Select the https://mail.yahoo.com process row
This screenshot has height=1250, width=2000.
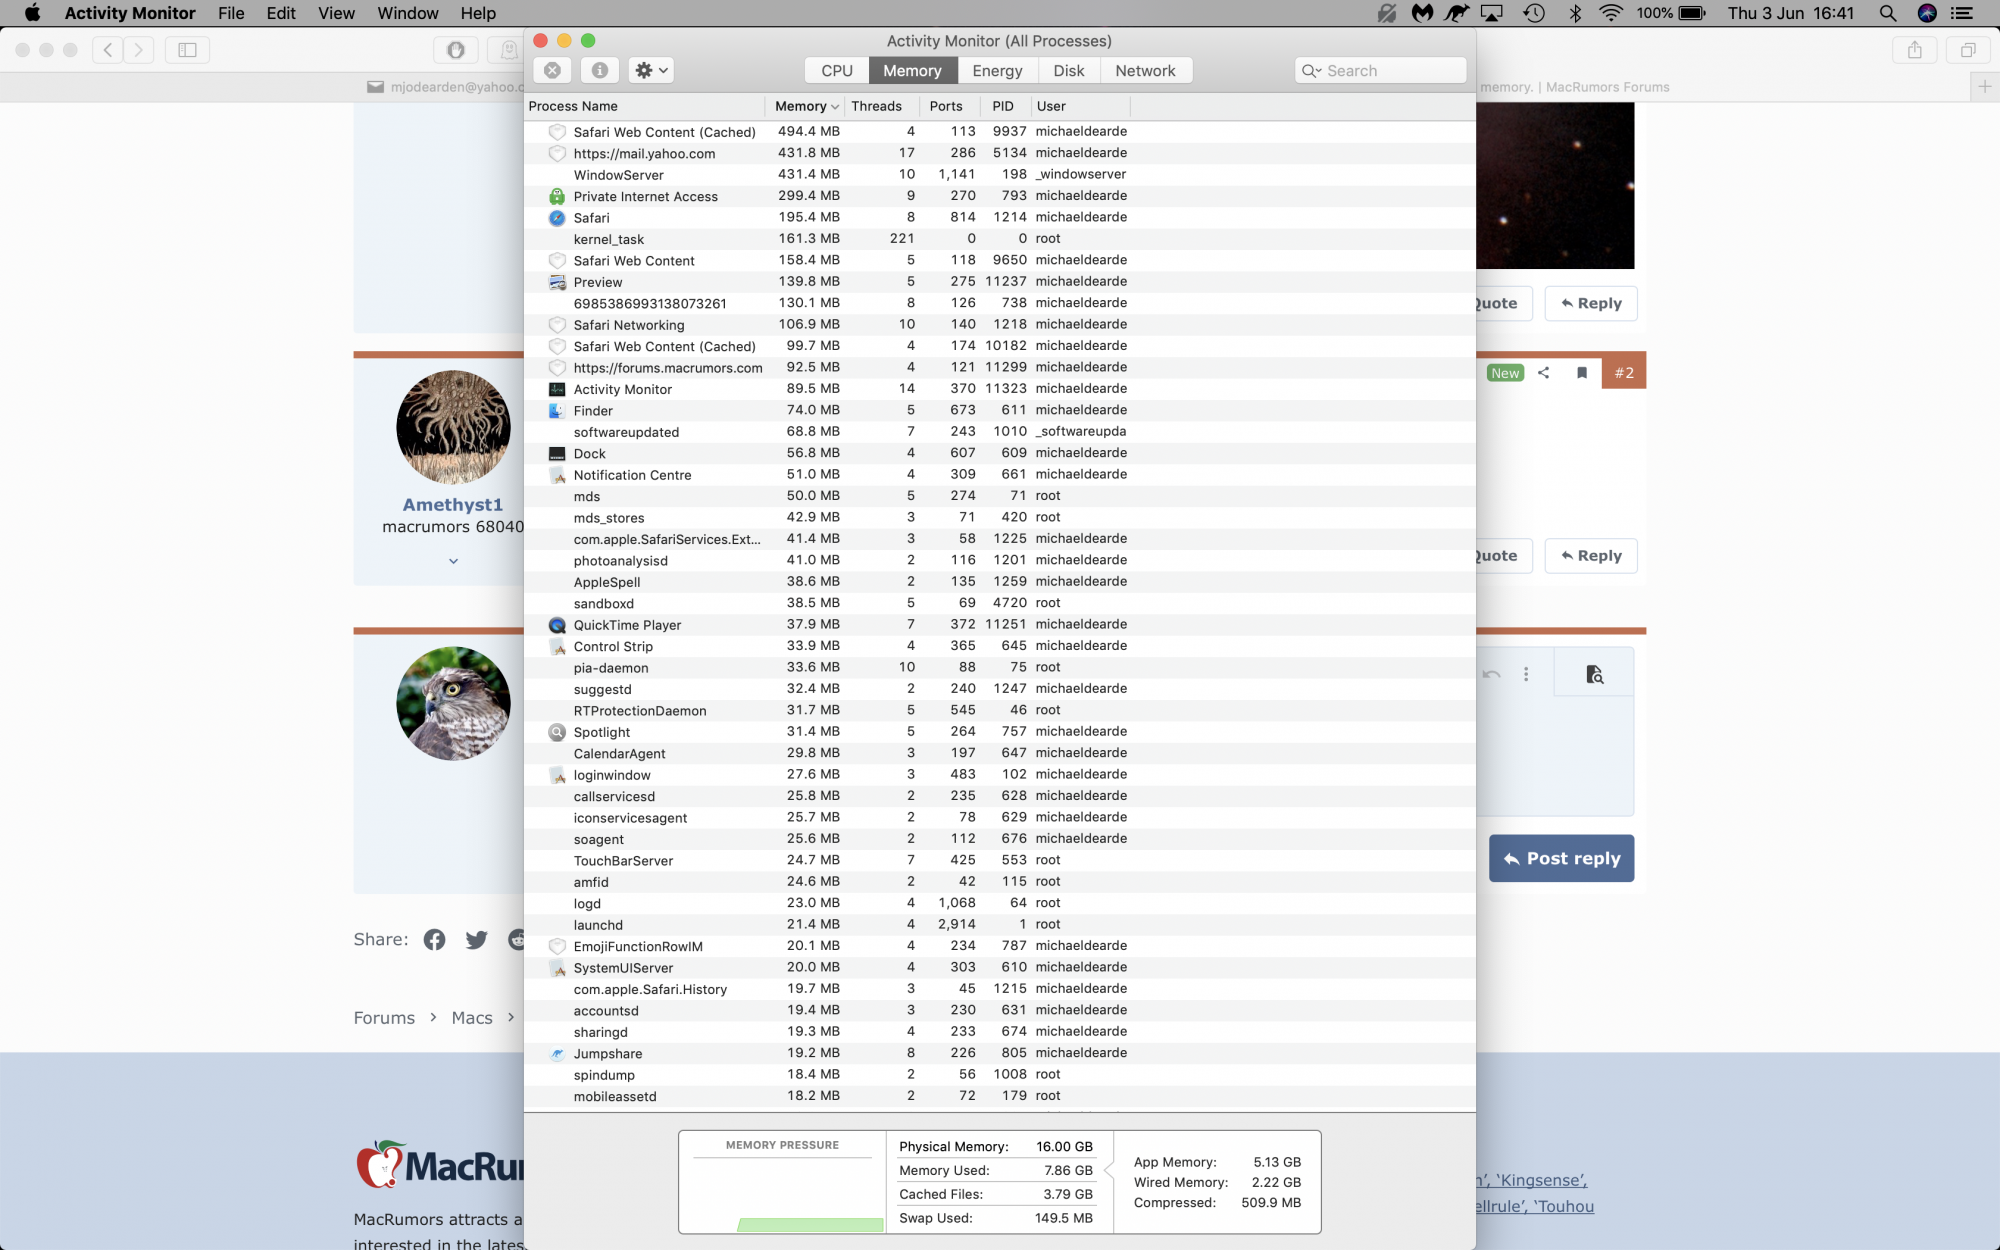(x=999, y=153)
